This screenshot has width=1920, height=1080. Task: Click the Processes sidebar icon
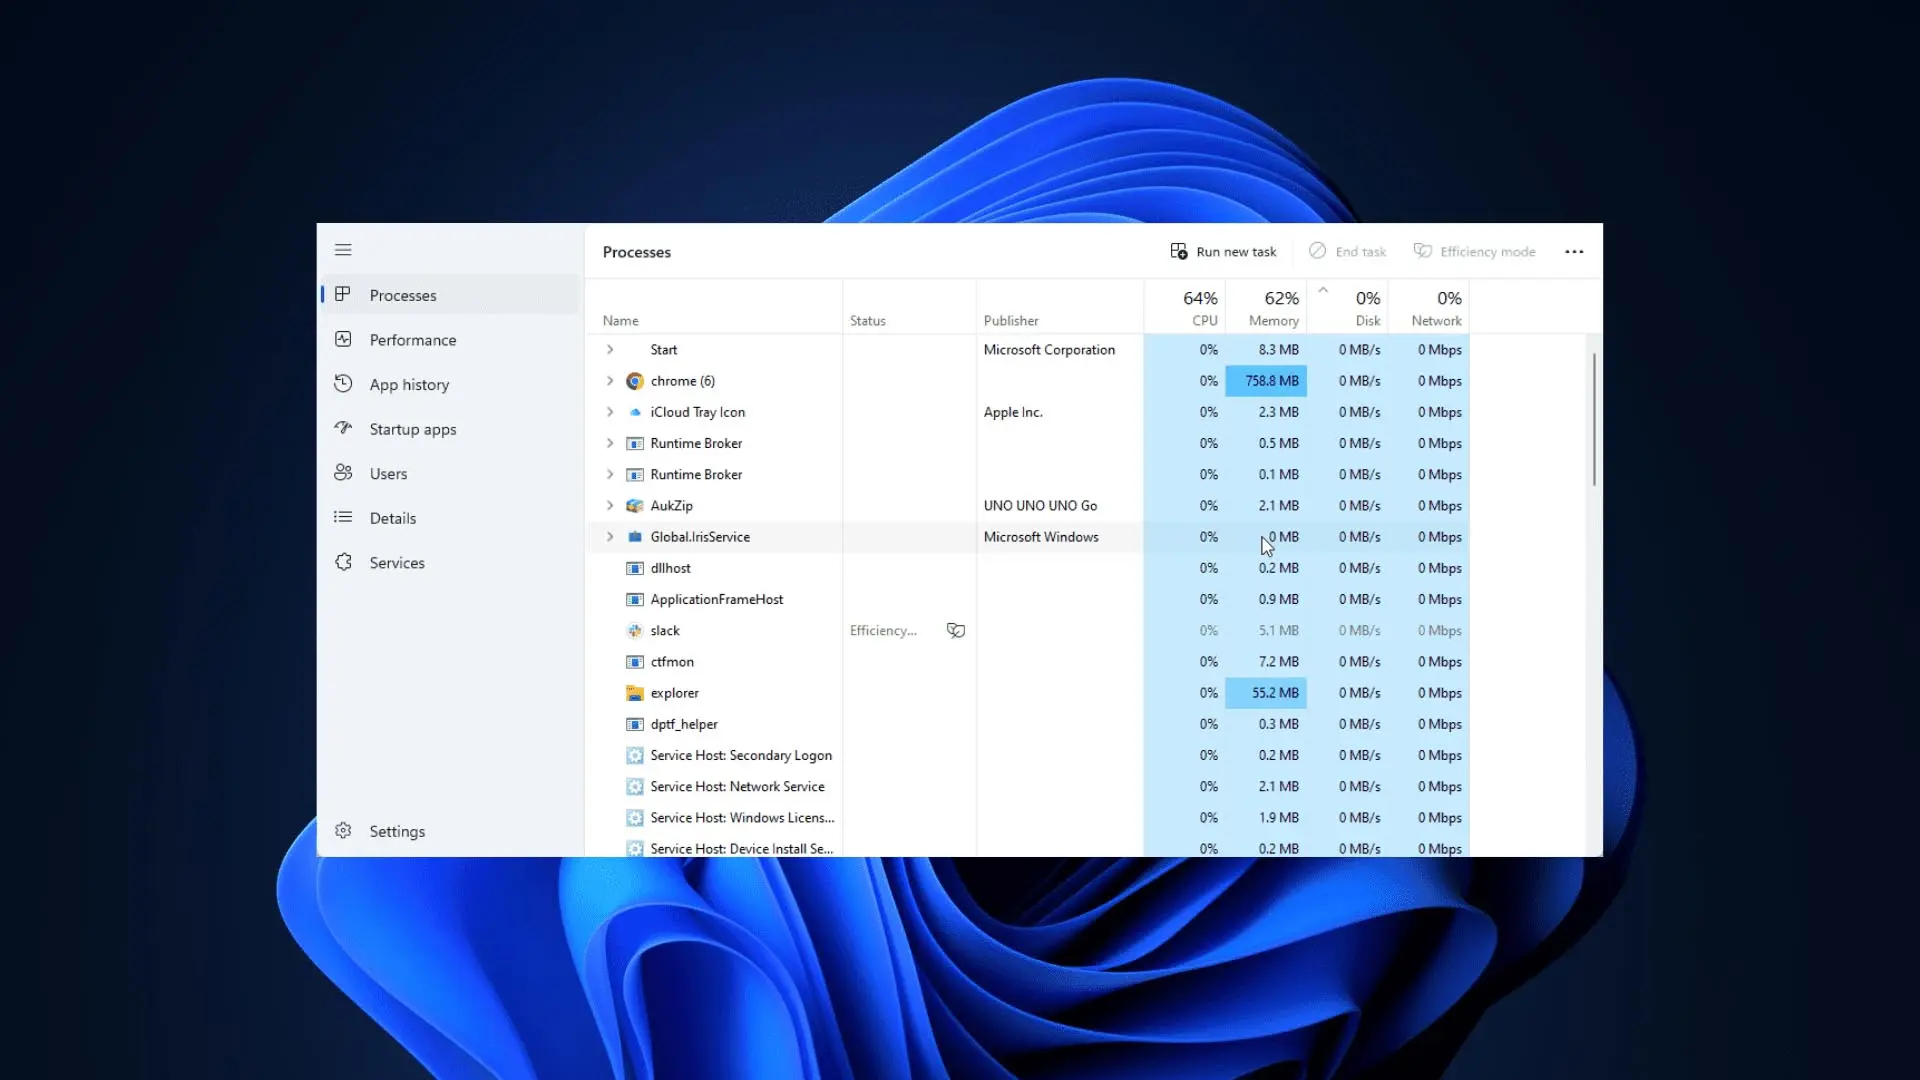[343, 294]
